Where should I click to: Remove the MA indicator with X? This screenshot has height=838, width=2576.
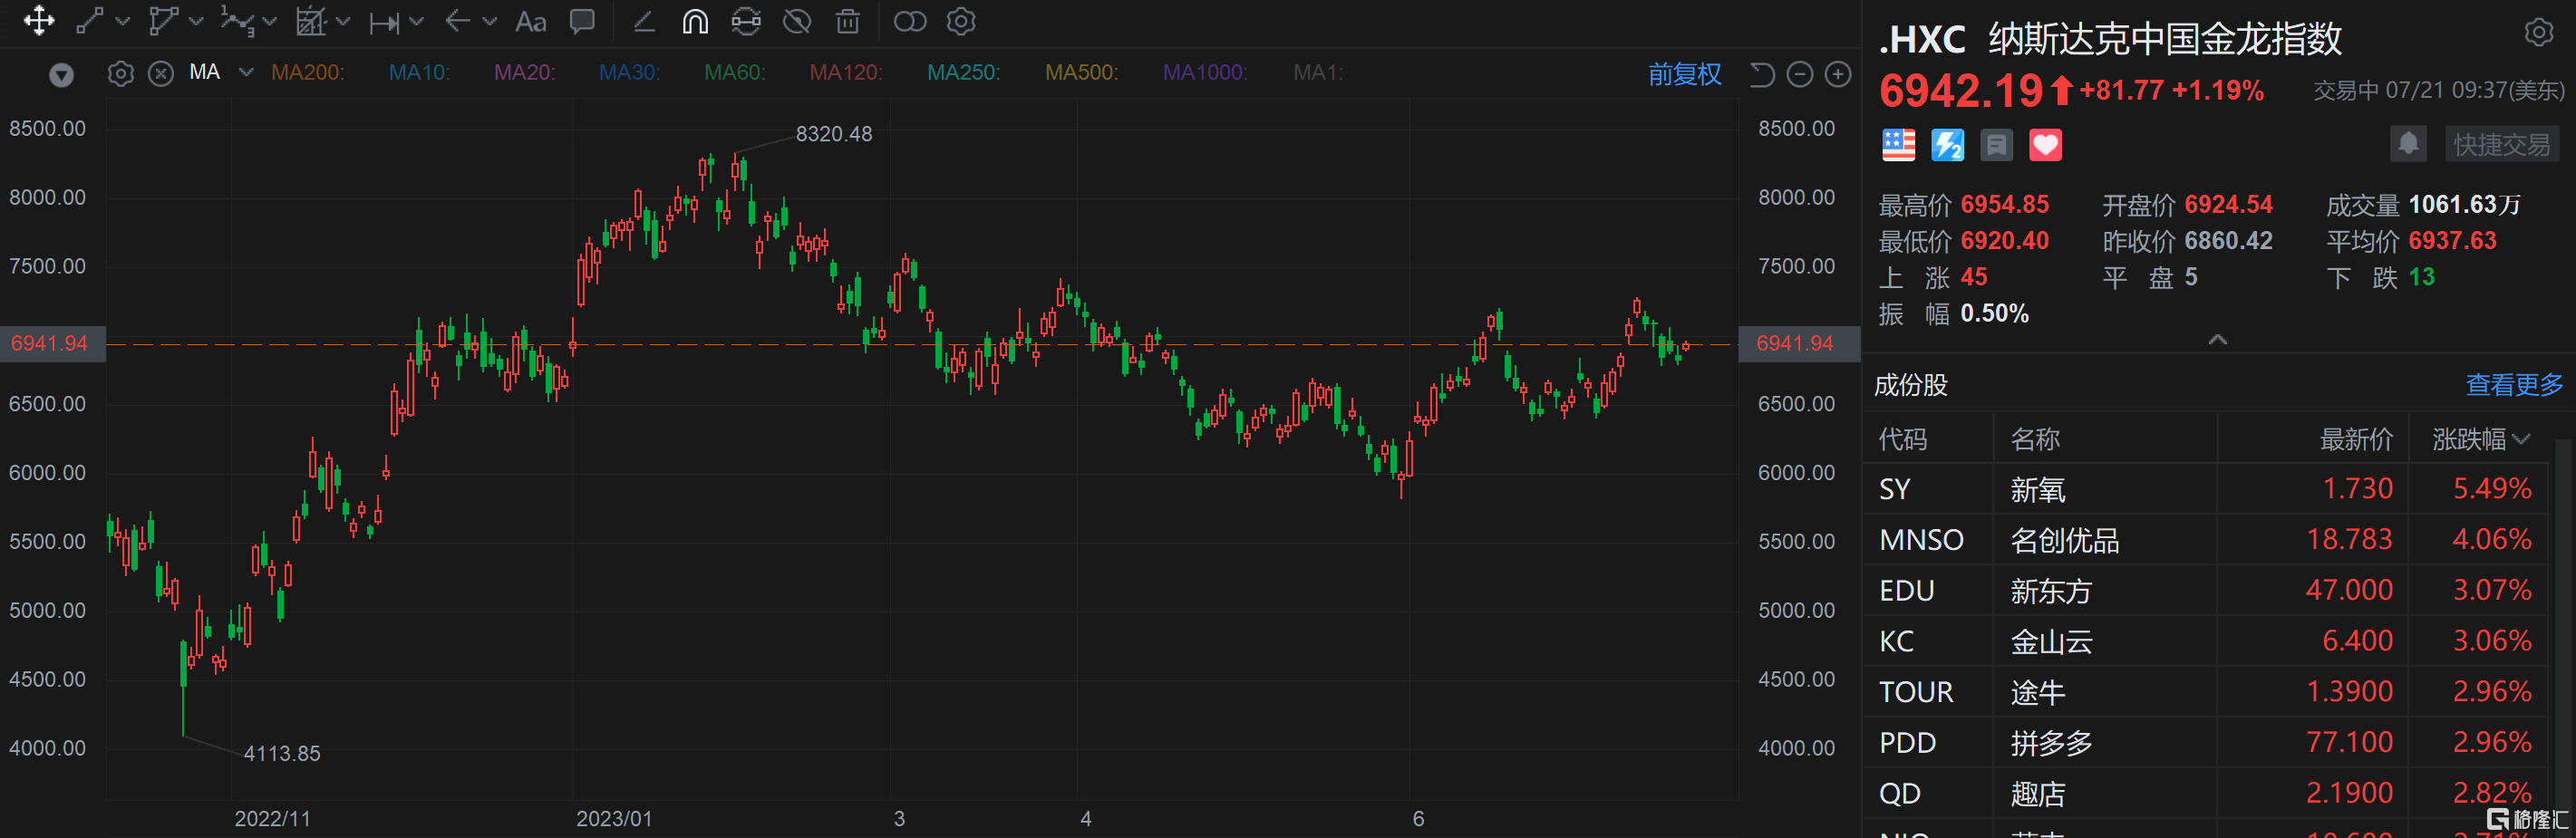click(x=161, y=73)
